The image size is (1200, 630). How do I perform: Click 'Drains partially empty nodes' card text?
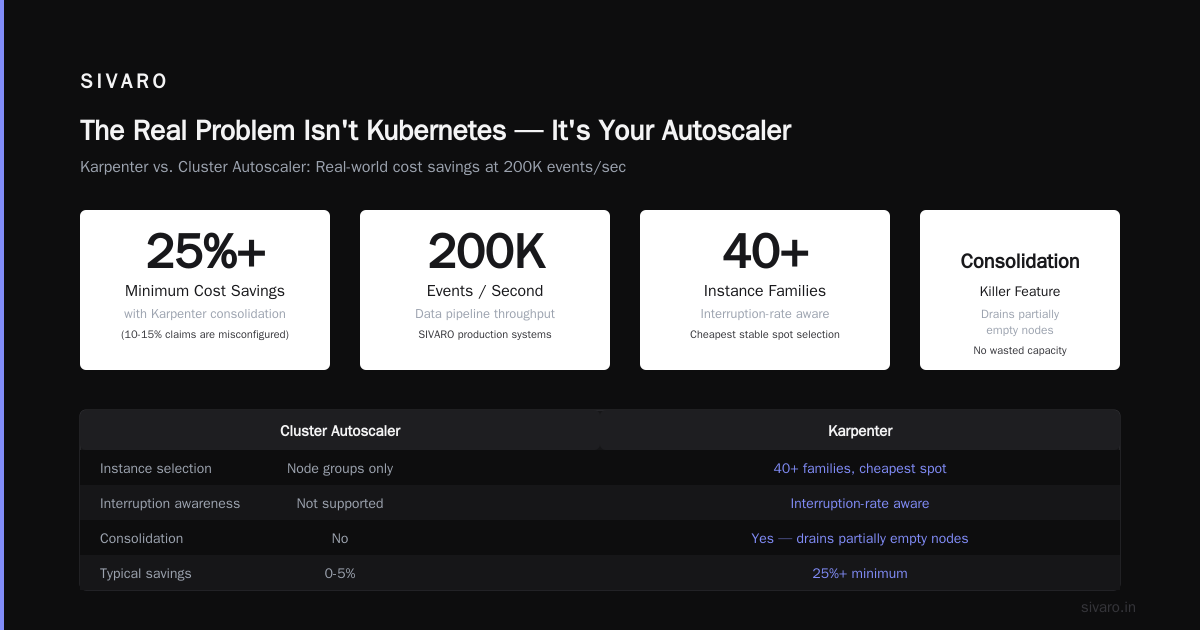click(1020, 322)
